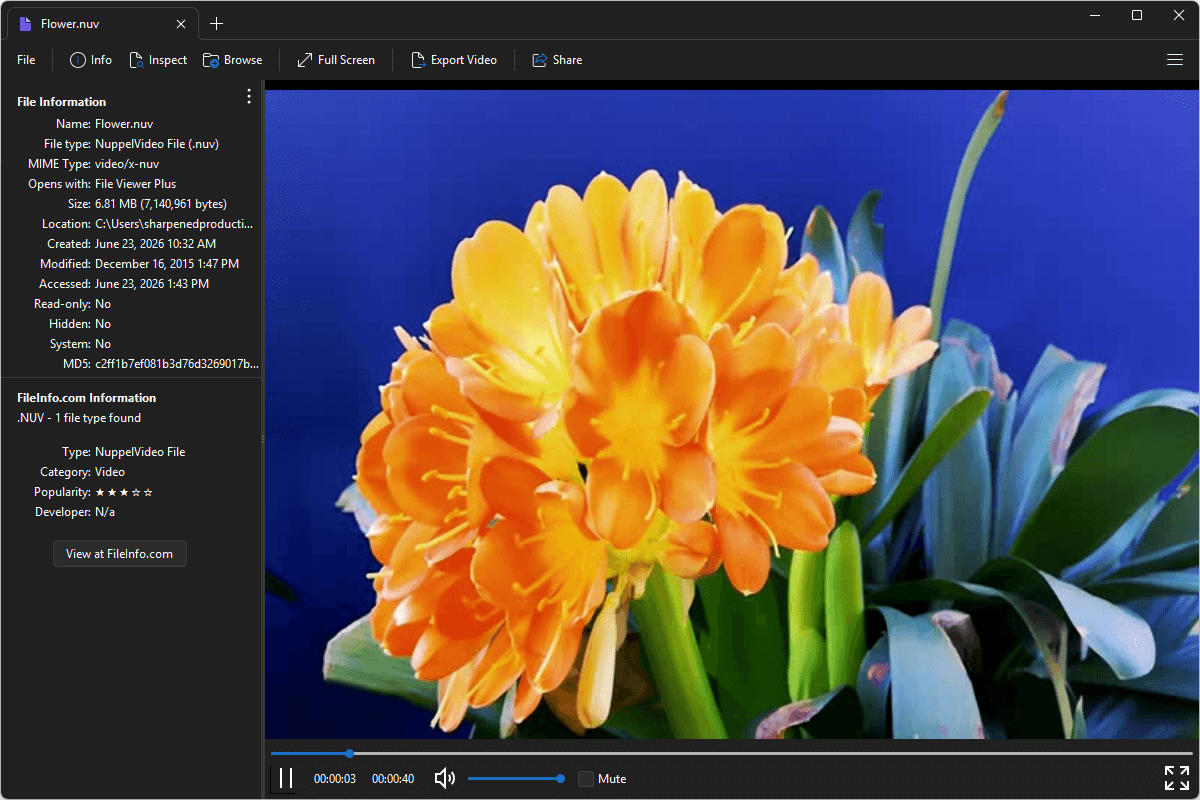1200x800 pixels.
Task: Maximize the application window
Action: [1137, 15]
